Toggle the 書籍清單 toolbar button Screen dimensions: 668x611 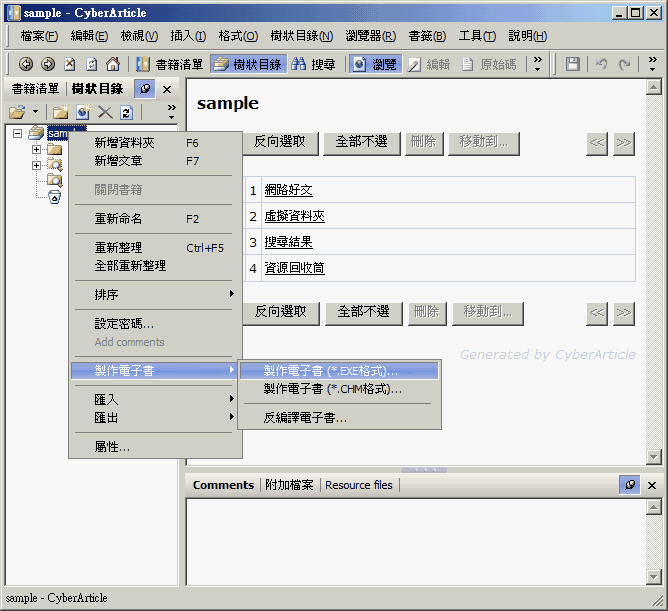tap(170, 64)
